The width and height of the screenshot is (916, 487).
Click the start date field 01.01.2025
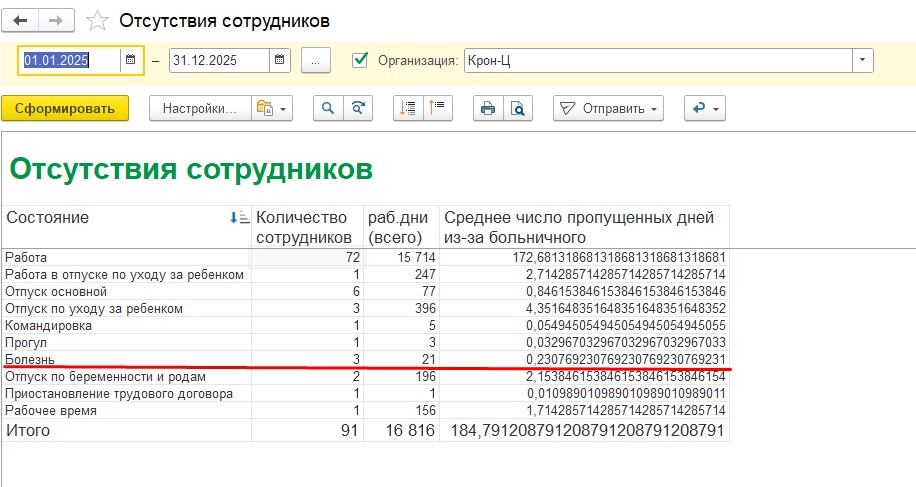coord(70,60)
